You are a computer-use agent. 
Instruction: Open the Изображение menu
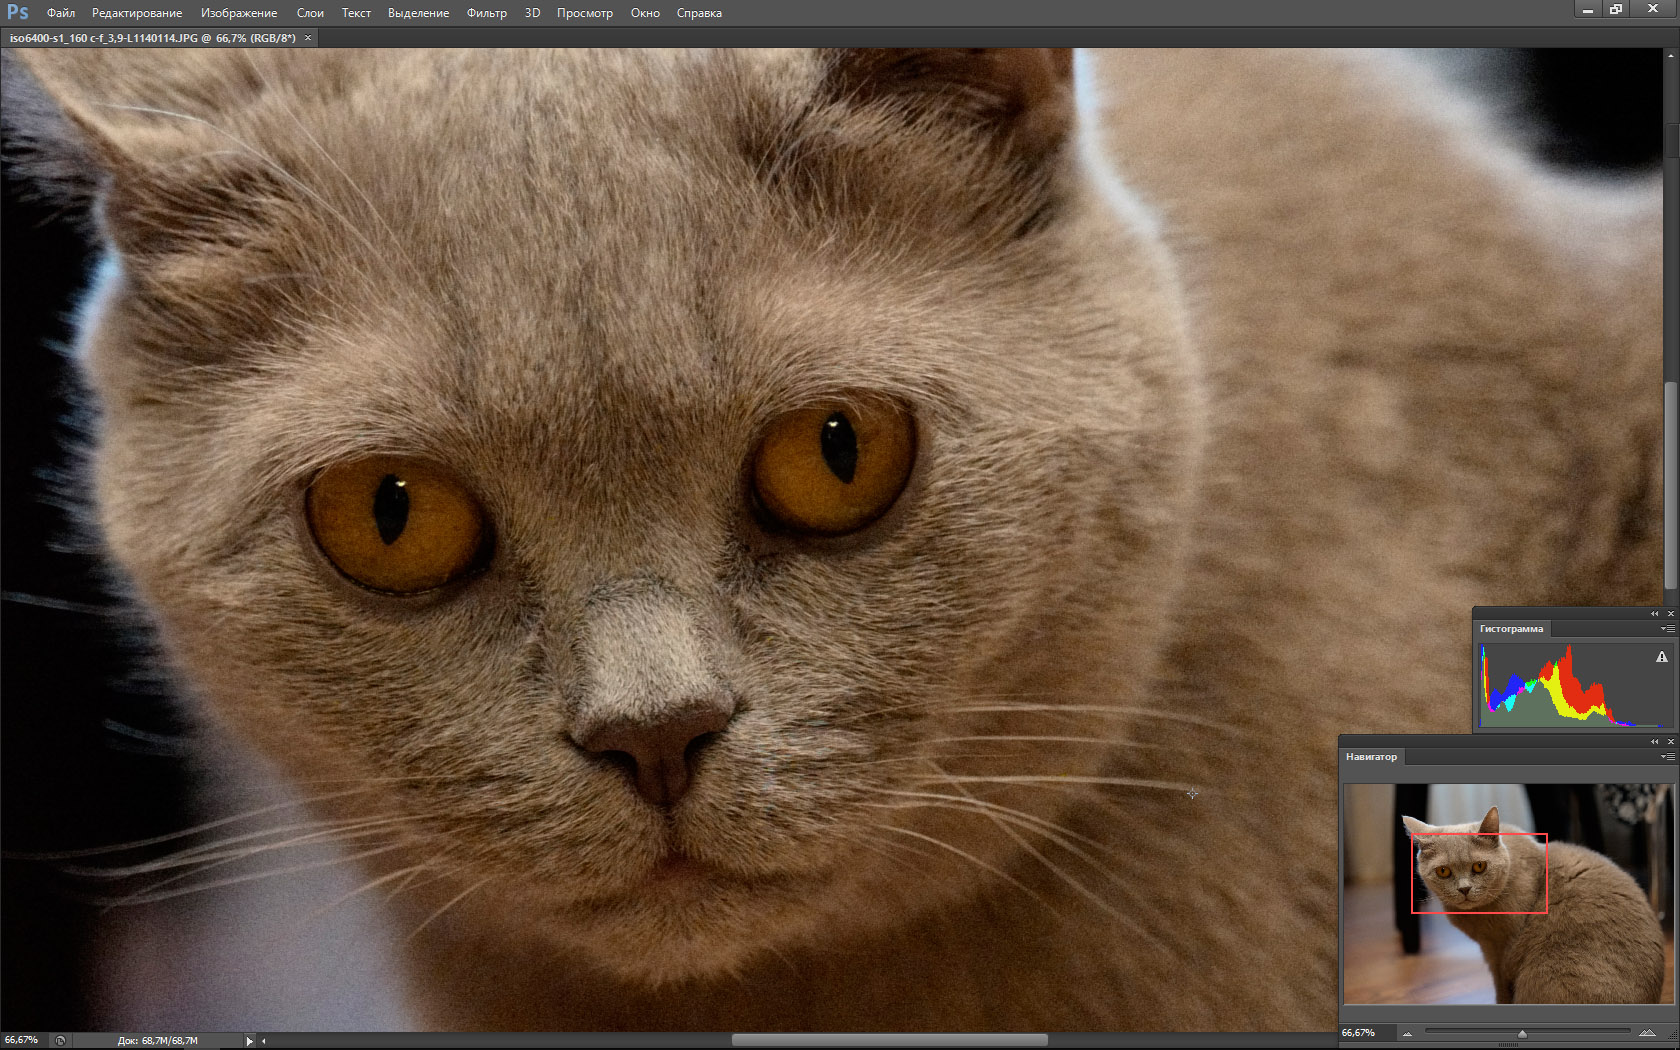239,13
